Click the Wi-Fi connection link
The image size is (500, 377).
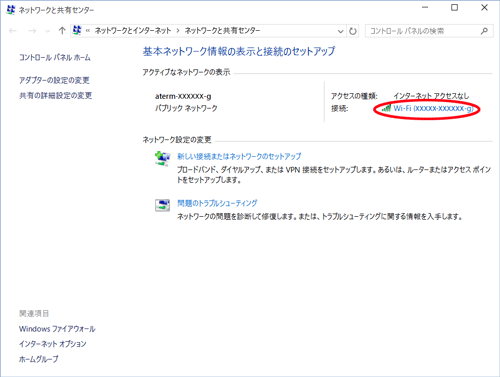433,108
